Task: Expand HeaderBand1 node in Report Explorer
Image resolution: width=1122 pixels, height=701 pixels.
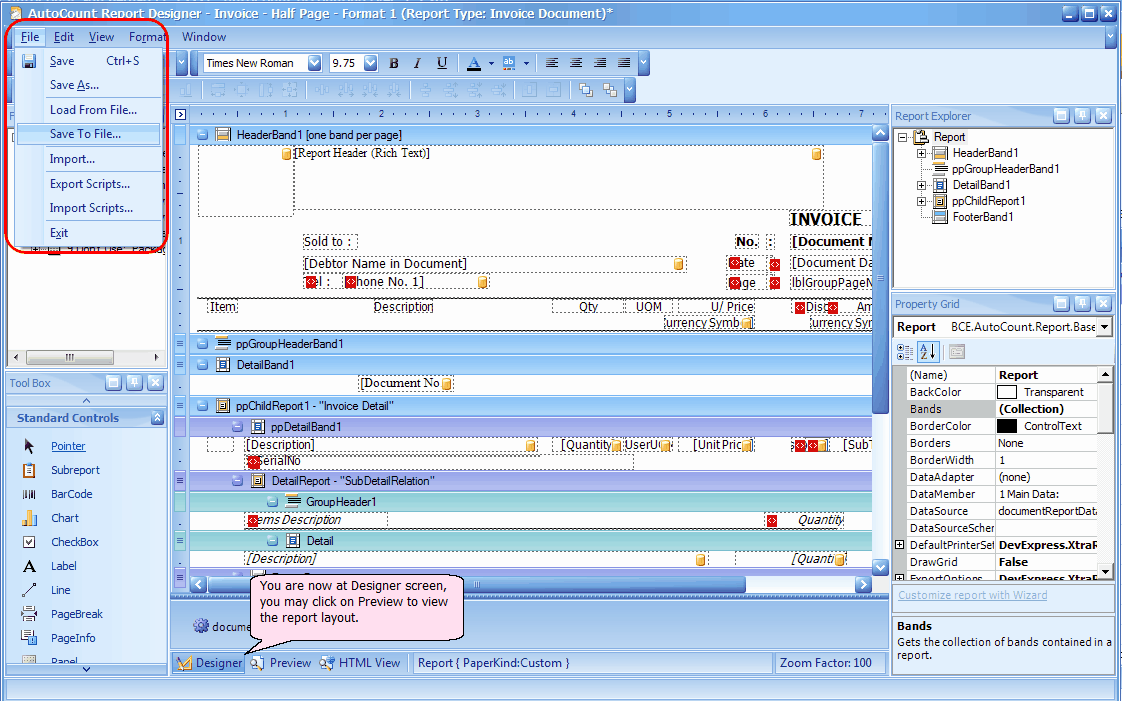Action: pyautogui.click(x=922, y=153)
